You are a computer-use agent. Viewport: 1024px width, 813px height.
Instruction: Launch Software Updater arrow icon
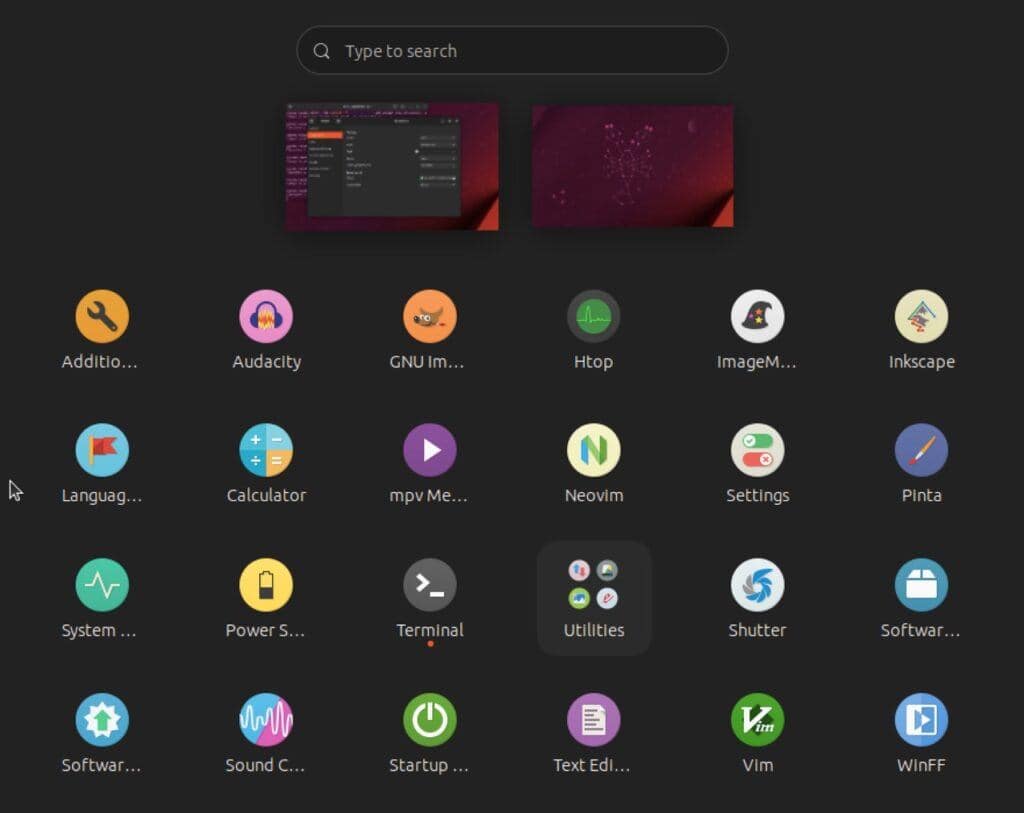coord(102,720)
